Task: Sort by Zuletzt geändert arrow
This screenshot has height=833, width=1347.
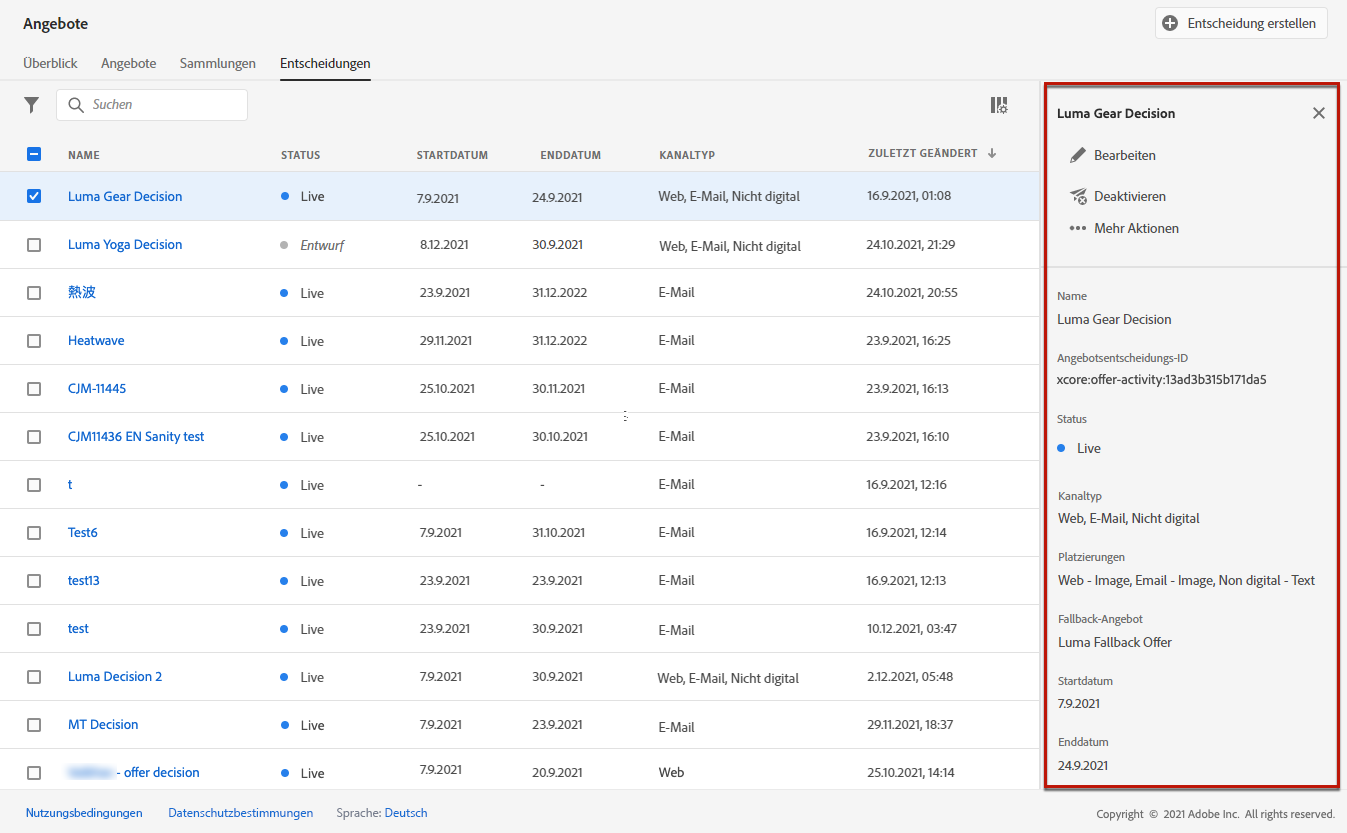Action: tap(991, 153)
